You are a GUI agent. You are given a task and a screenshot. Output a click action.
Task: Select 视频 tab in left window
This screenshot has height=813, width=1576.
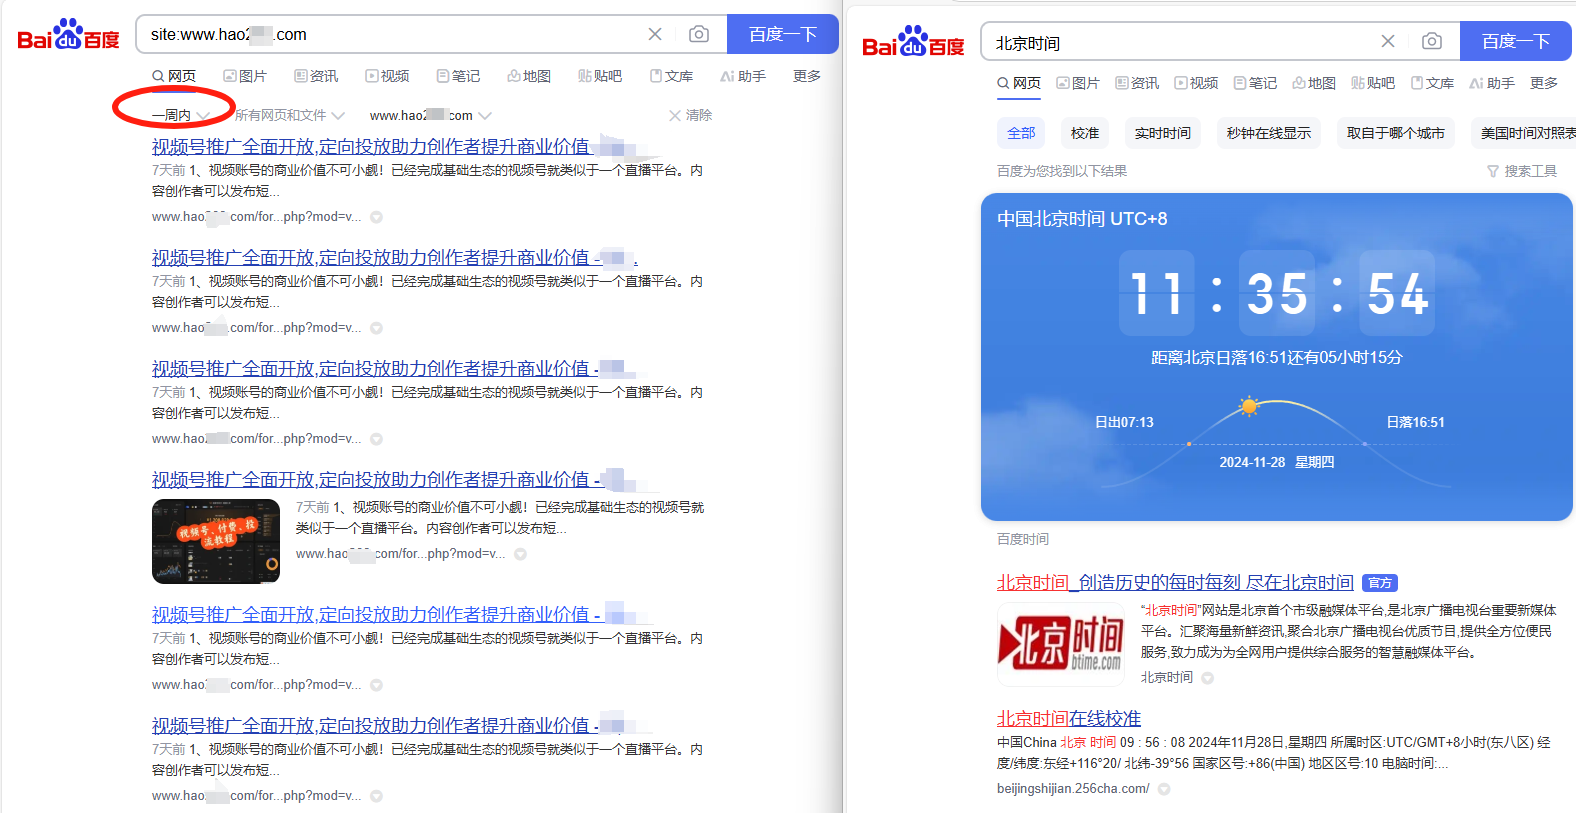pyautogui.click(x=387, y=76)
